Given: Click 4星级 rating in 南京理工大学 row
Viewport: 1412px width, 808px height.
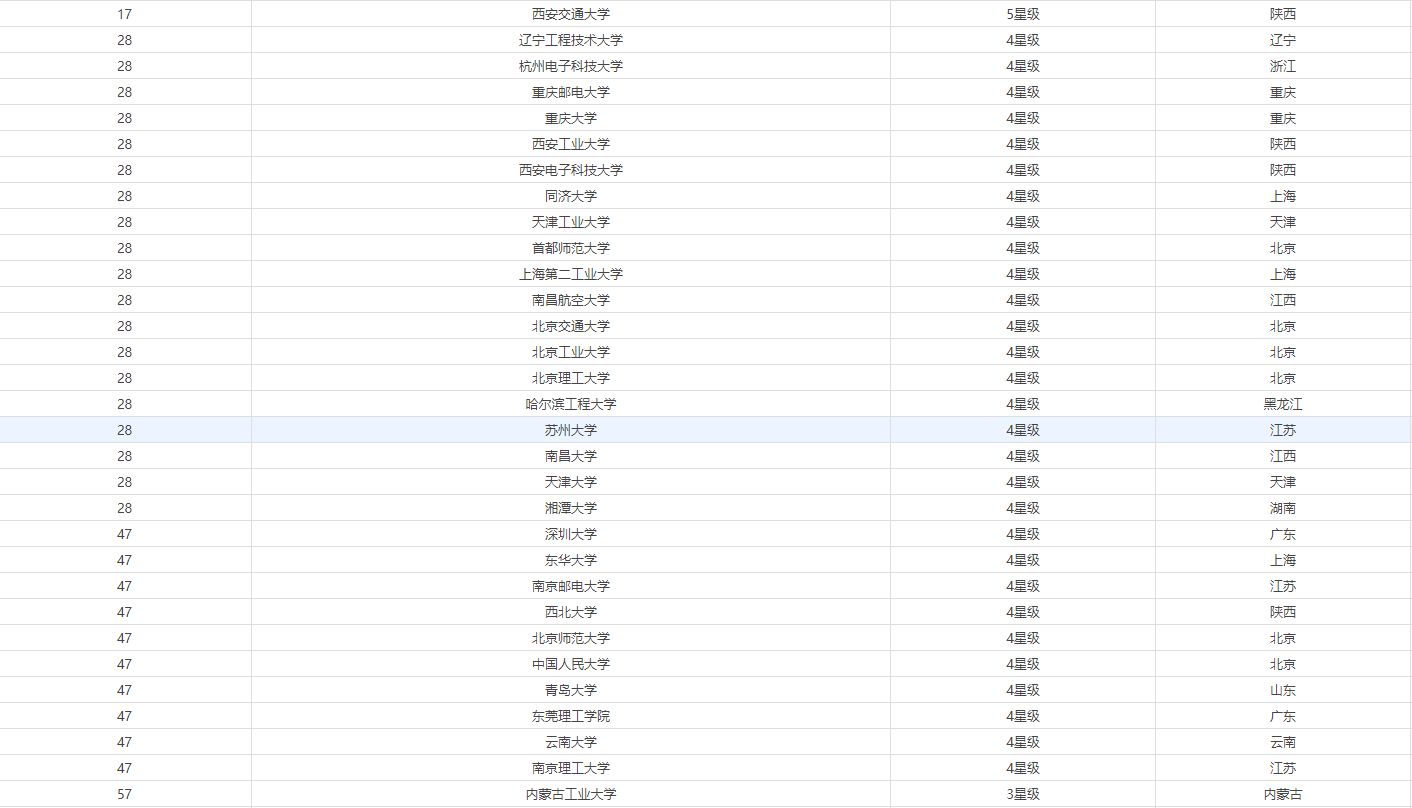Looking at the screenshot, I should click(x=1023, y=768).
